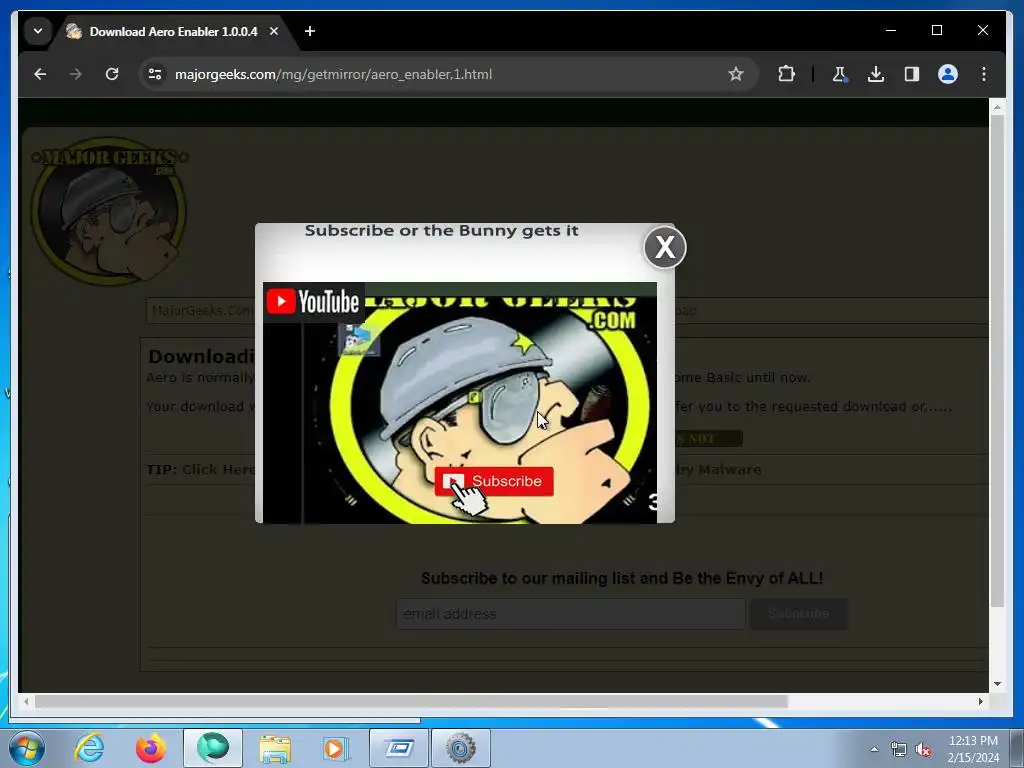Click the mailing list Subscribe button

[x=799, y=614]
